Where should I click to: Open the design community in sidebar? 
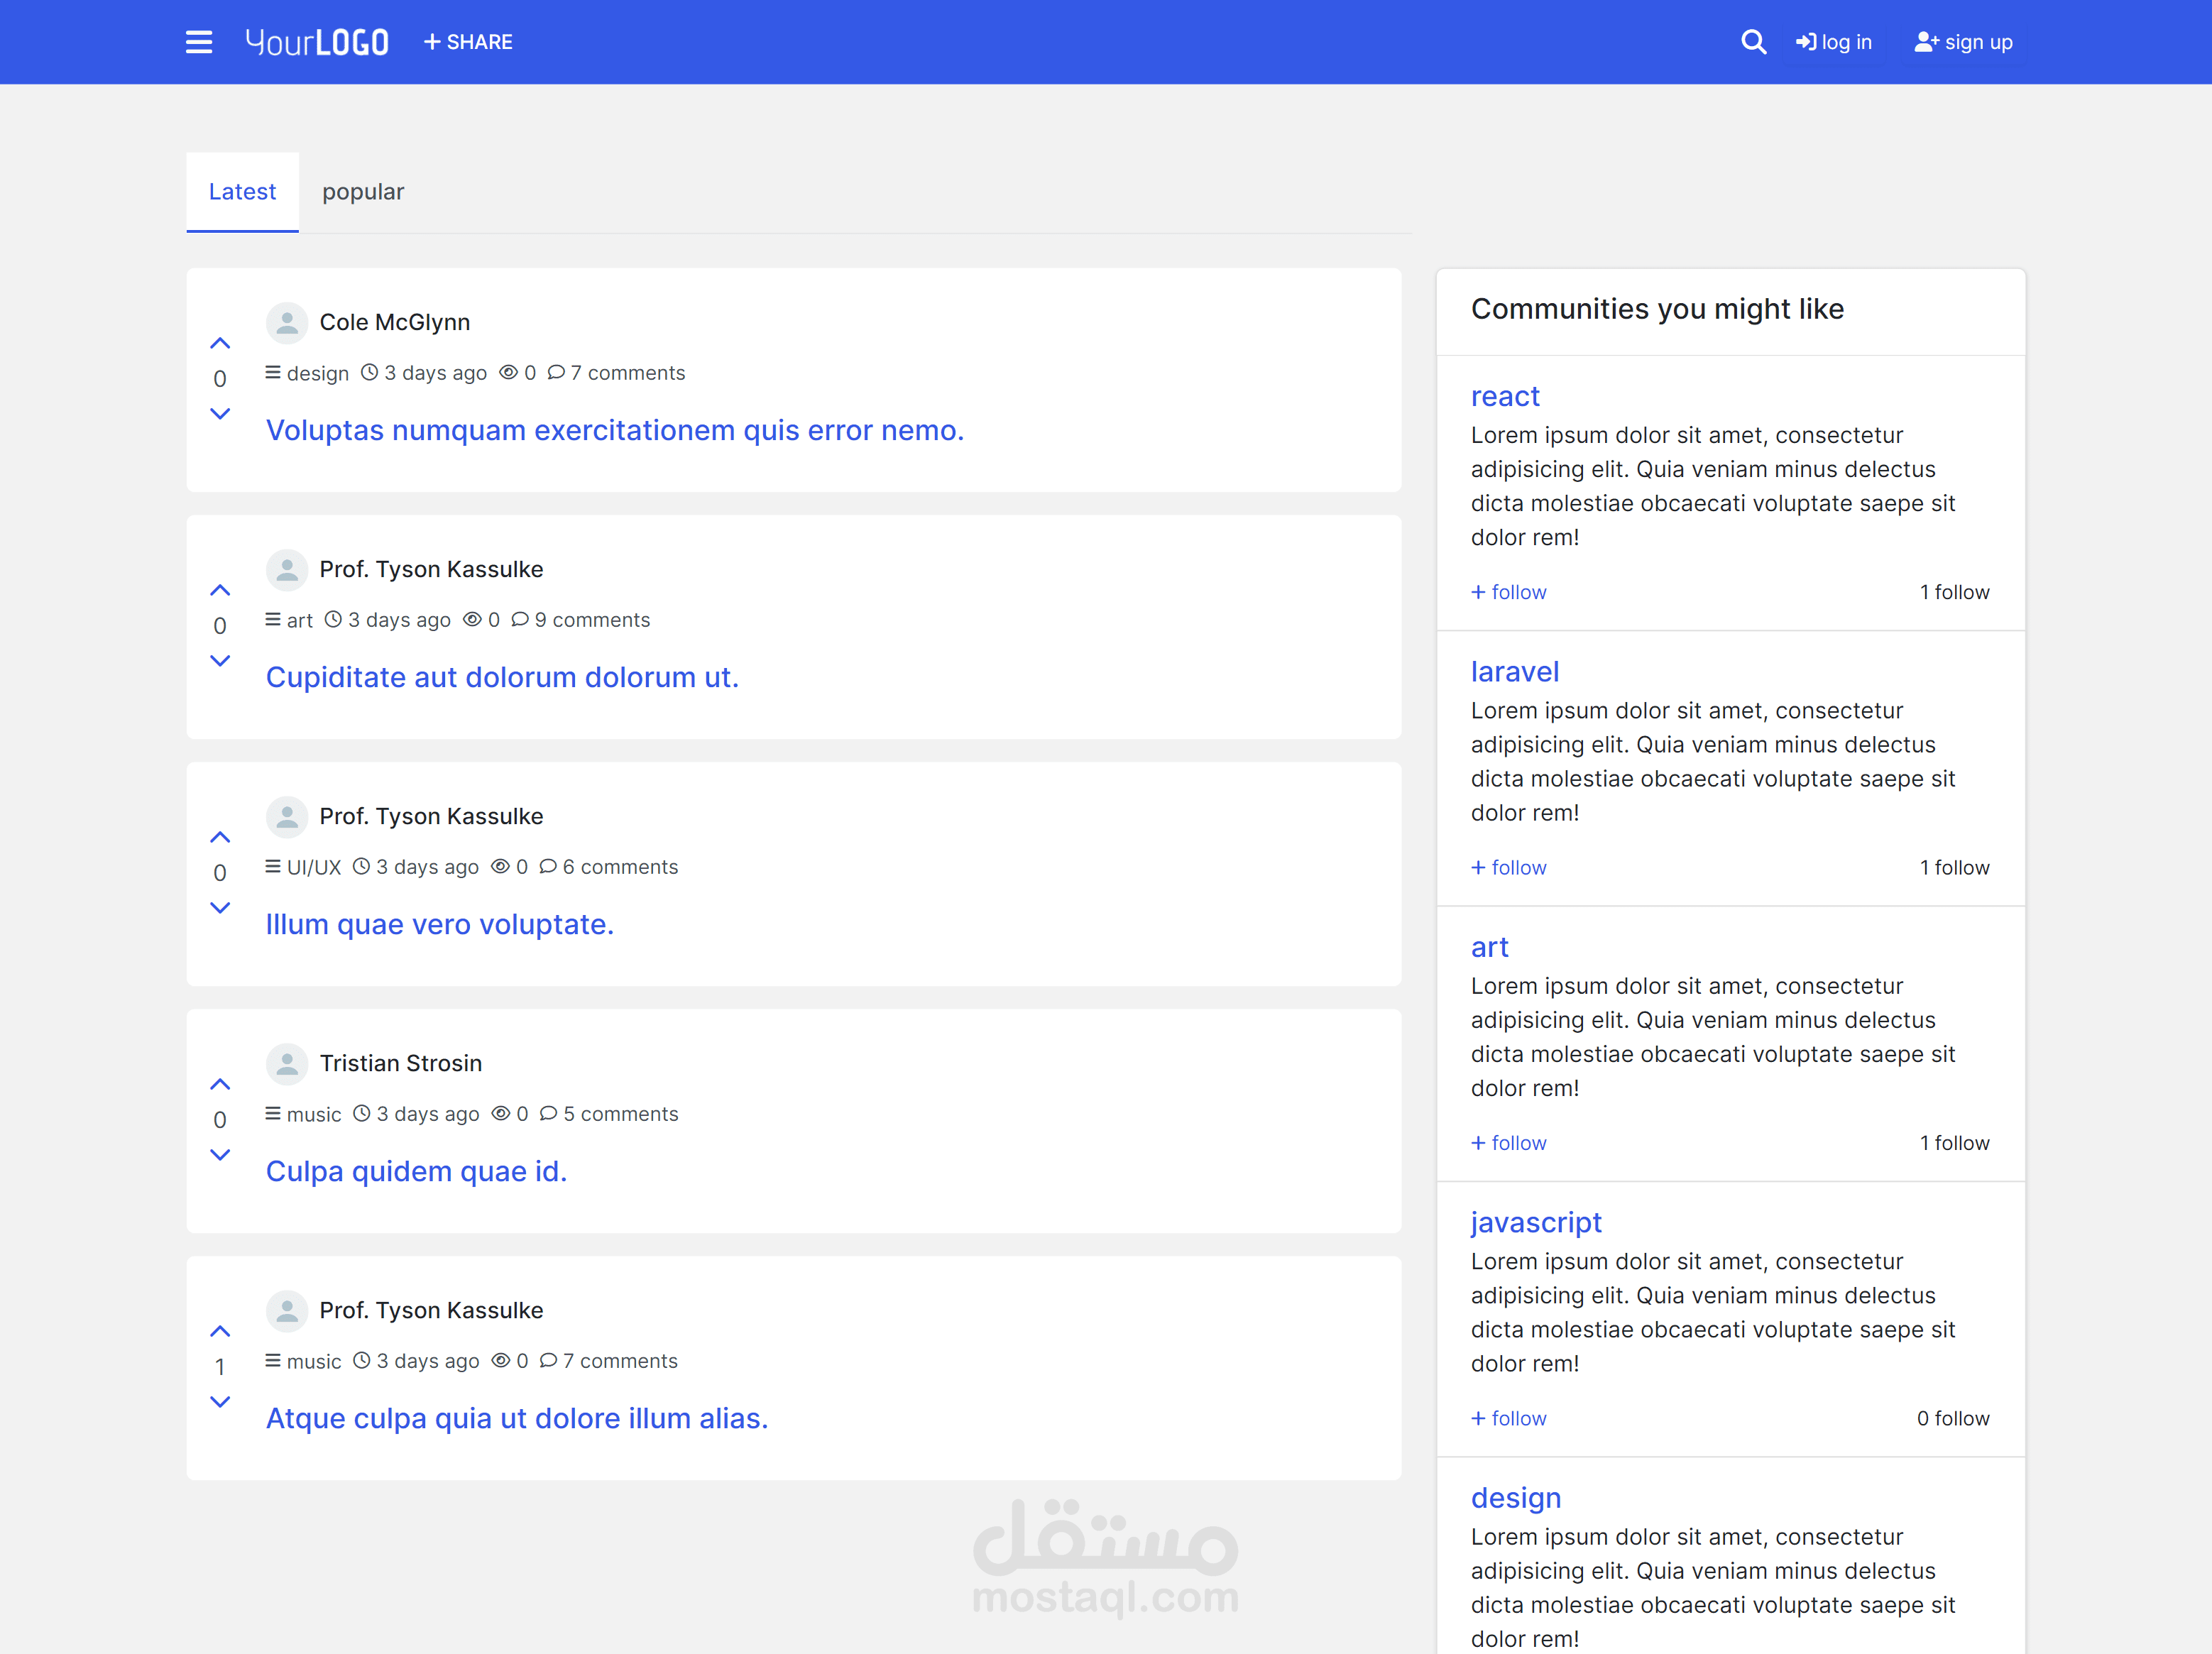click(1516, 1498)
